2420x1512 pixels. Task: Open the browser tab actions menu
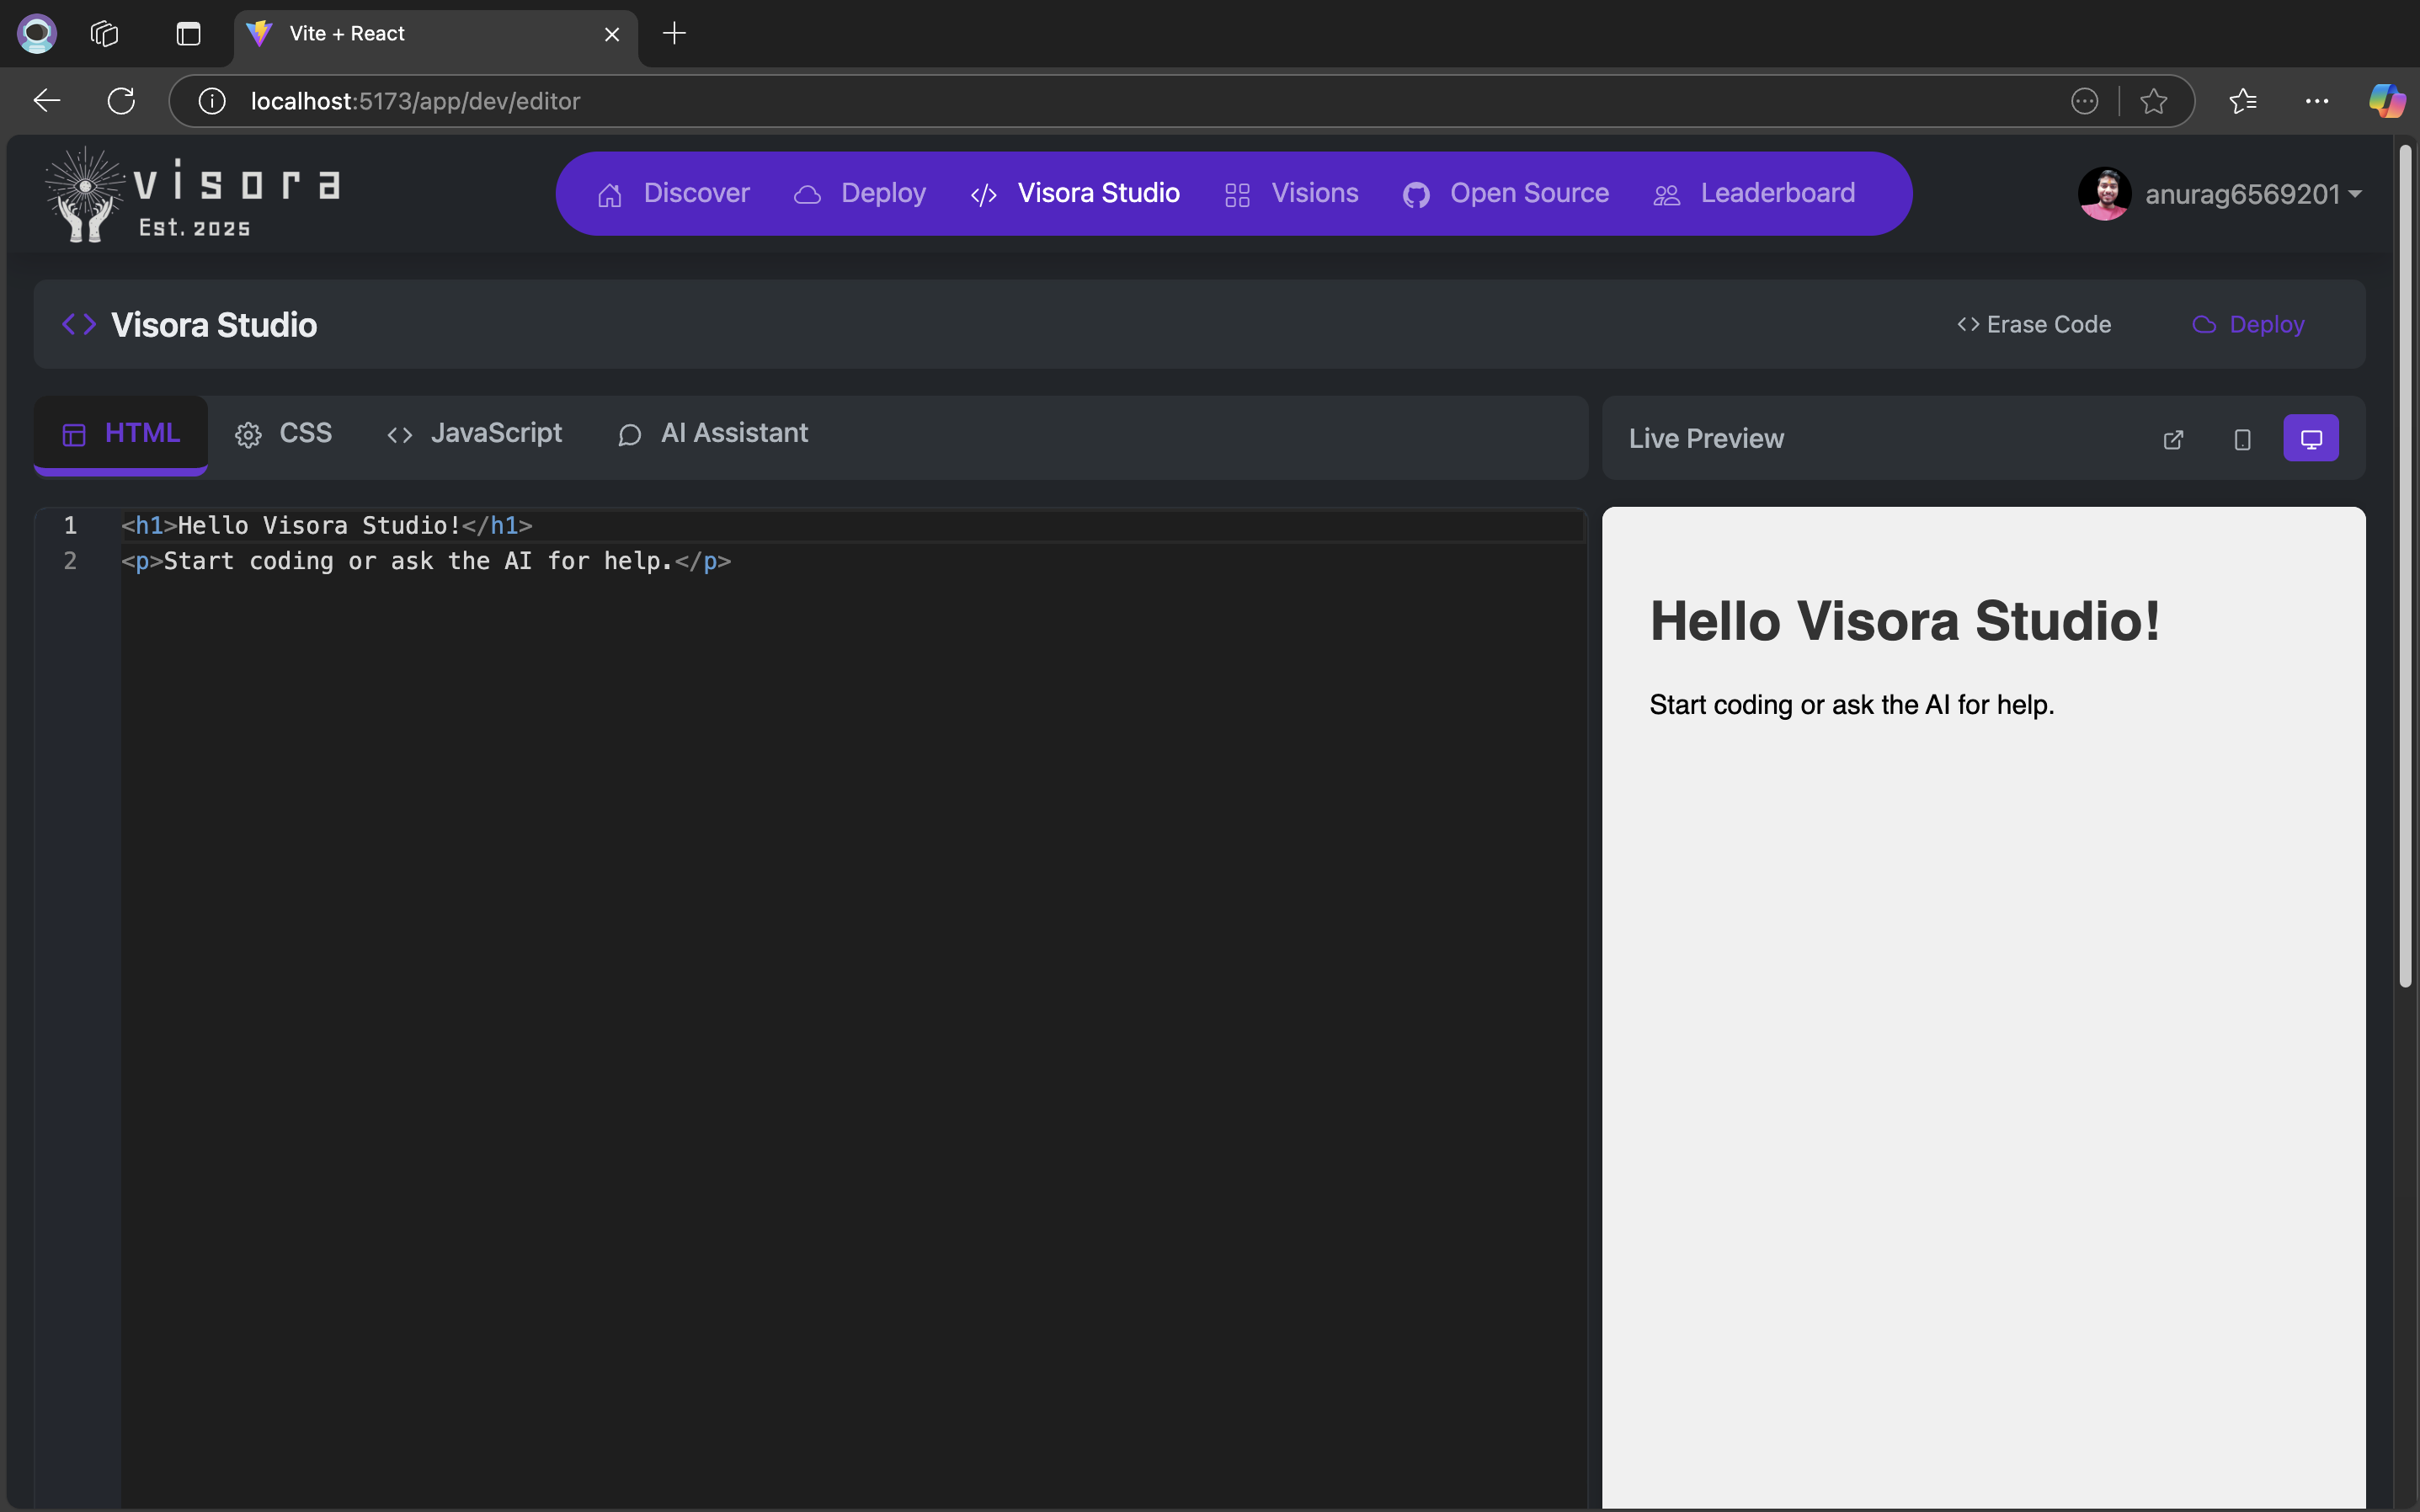click(x=188, y=34)
